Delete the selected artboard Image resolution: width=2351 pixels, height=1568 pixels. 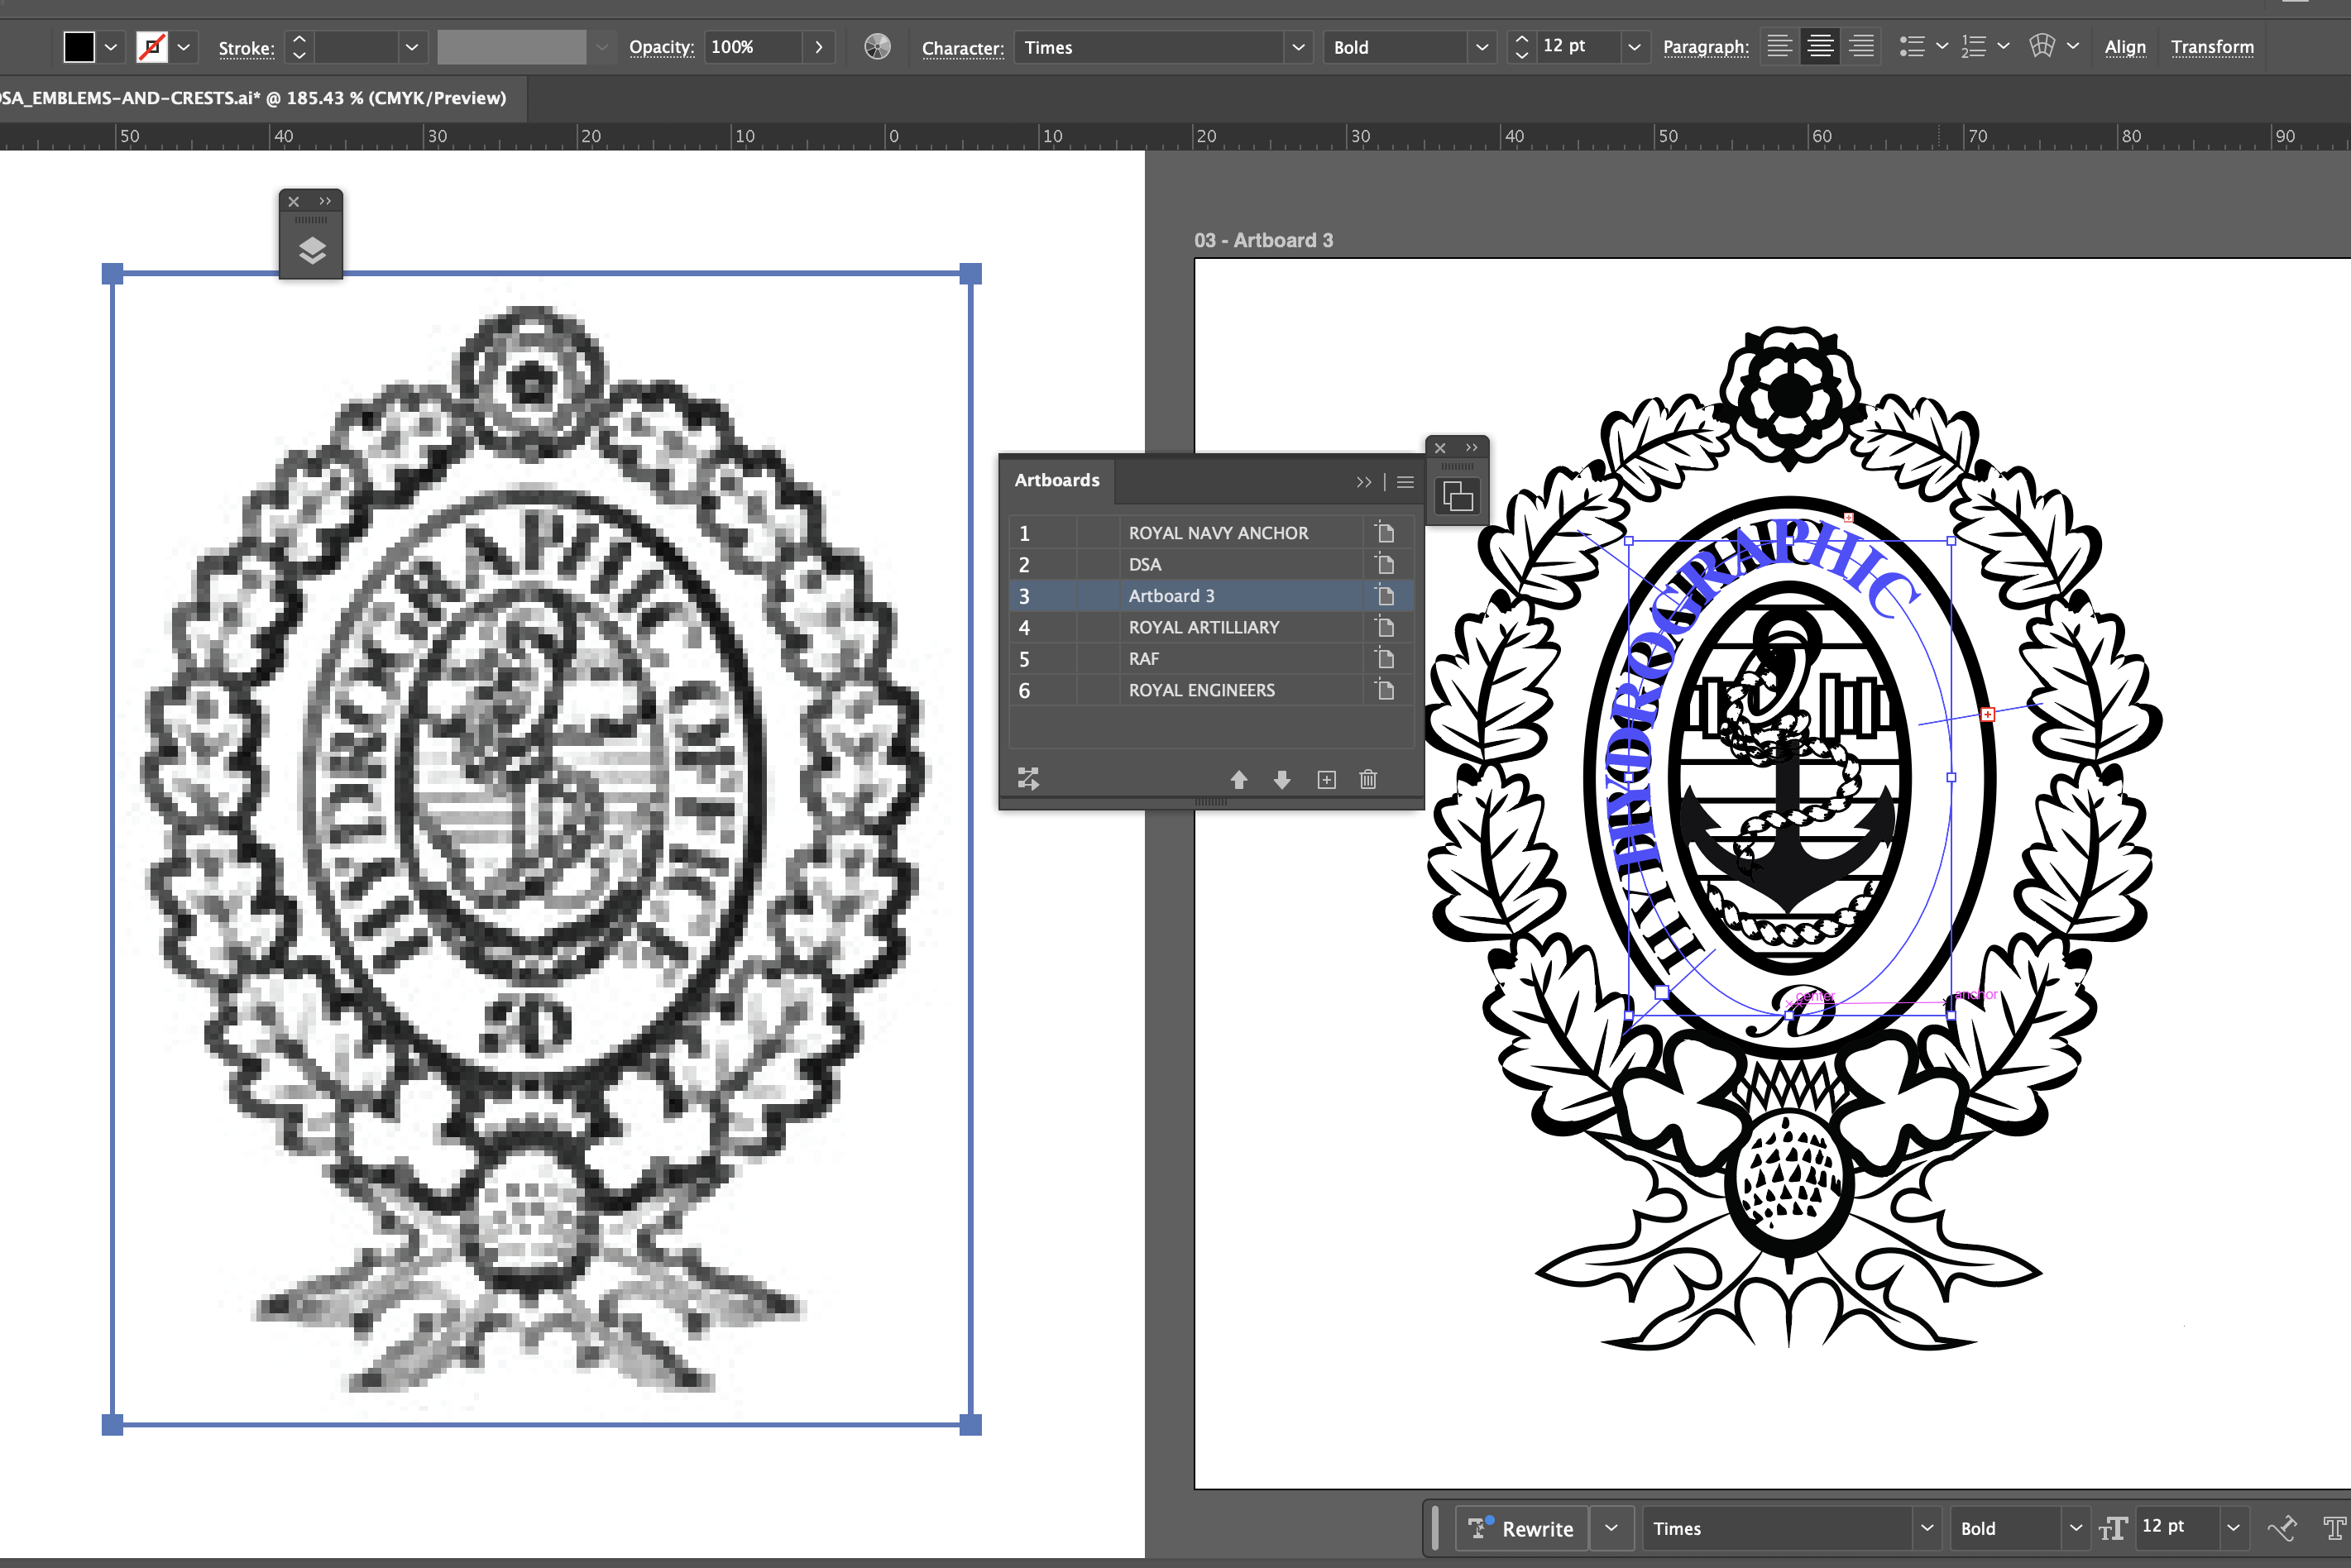point(1368,780)
